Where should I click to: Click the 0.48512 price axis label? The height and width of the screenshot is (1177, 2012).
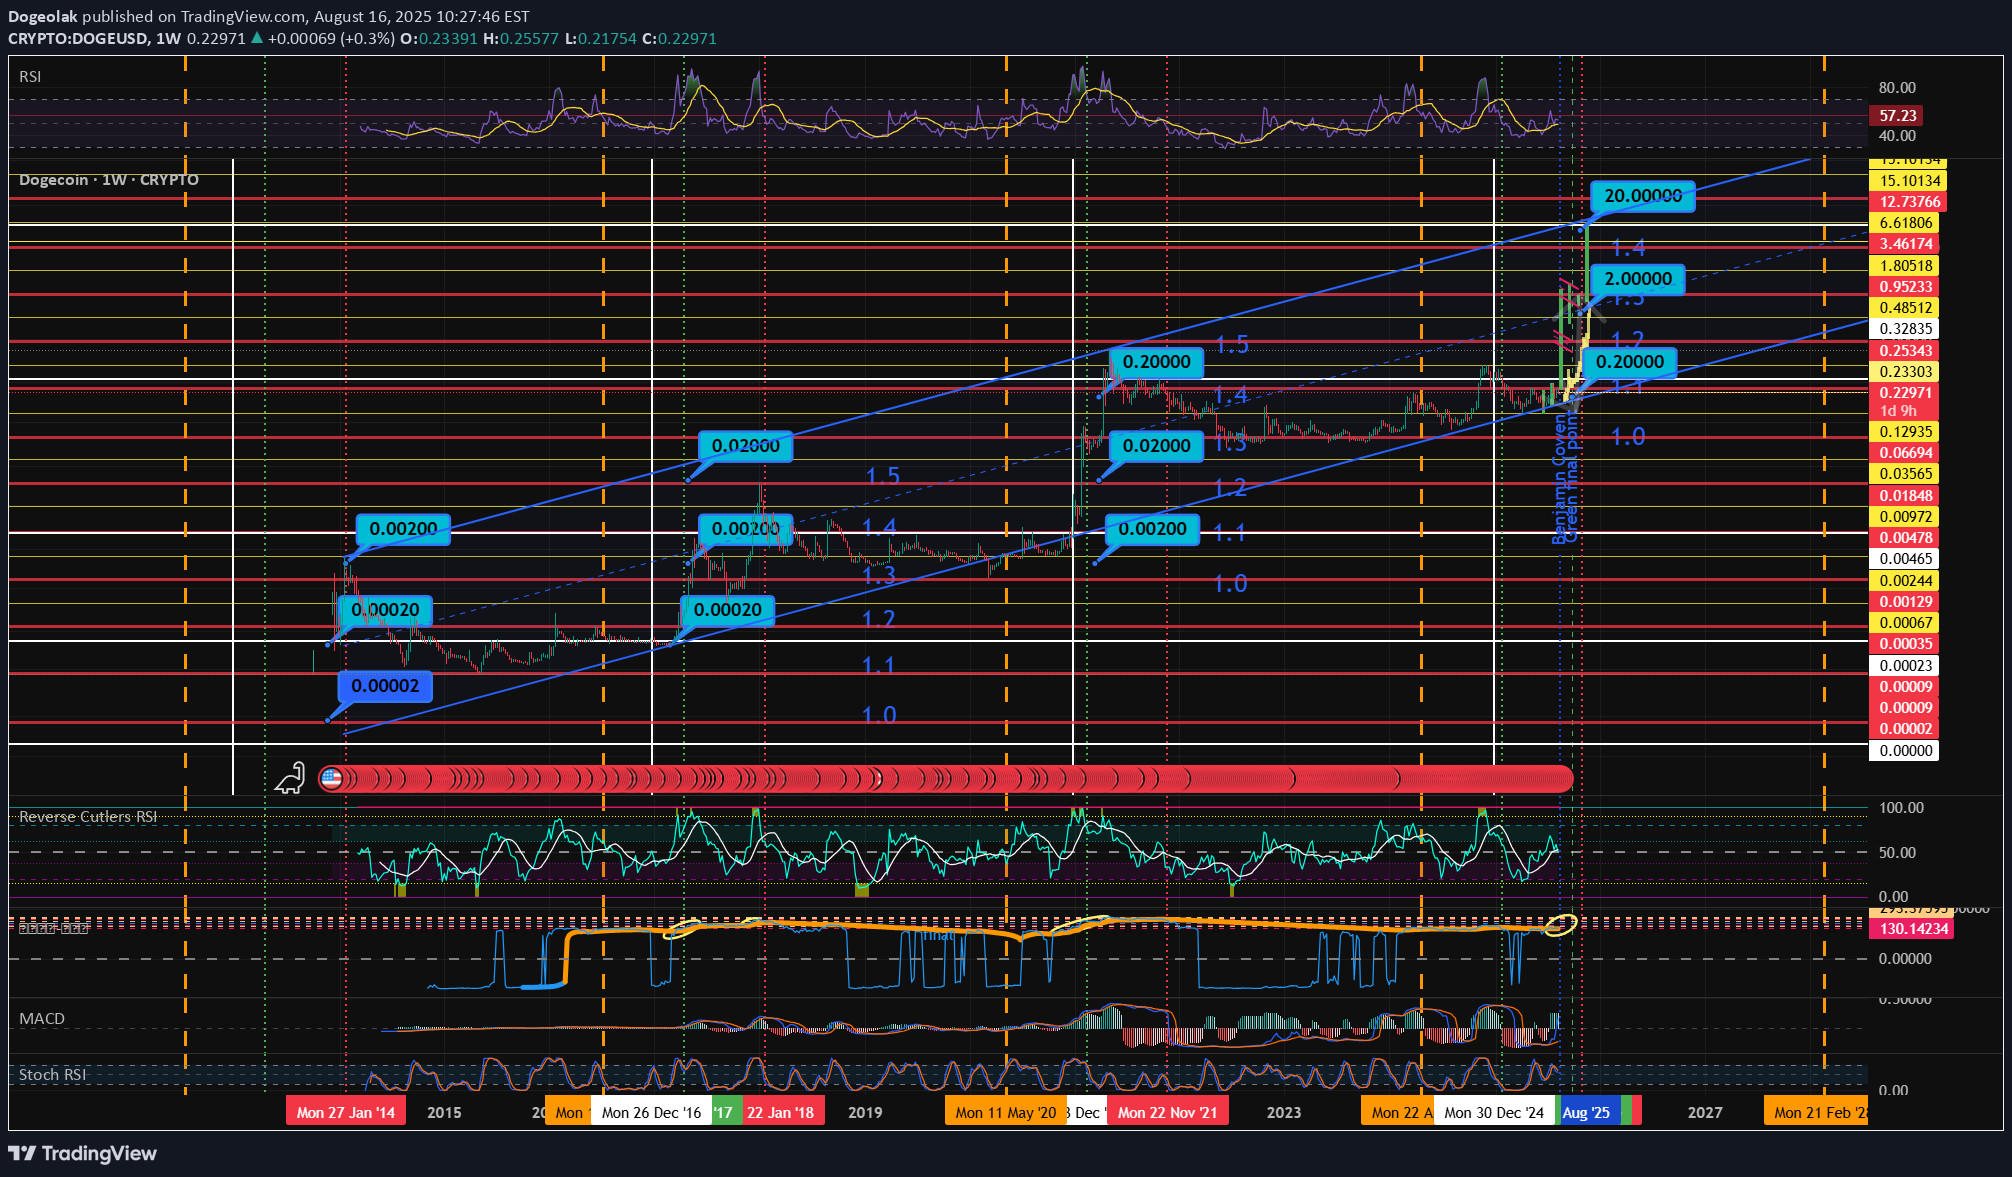click(1904, 308)
